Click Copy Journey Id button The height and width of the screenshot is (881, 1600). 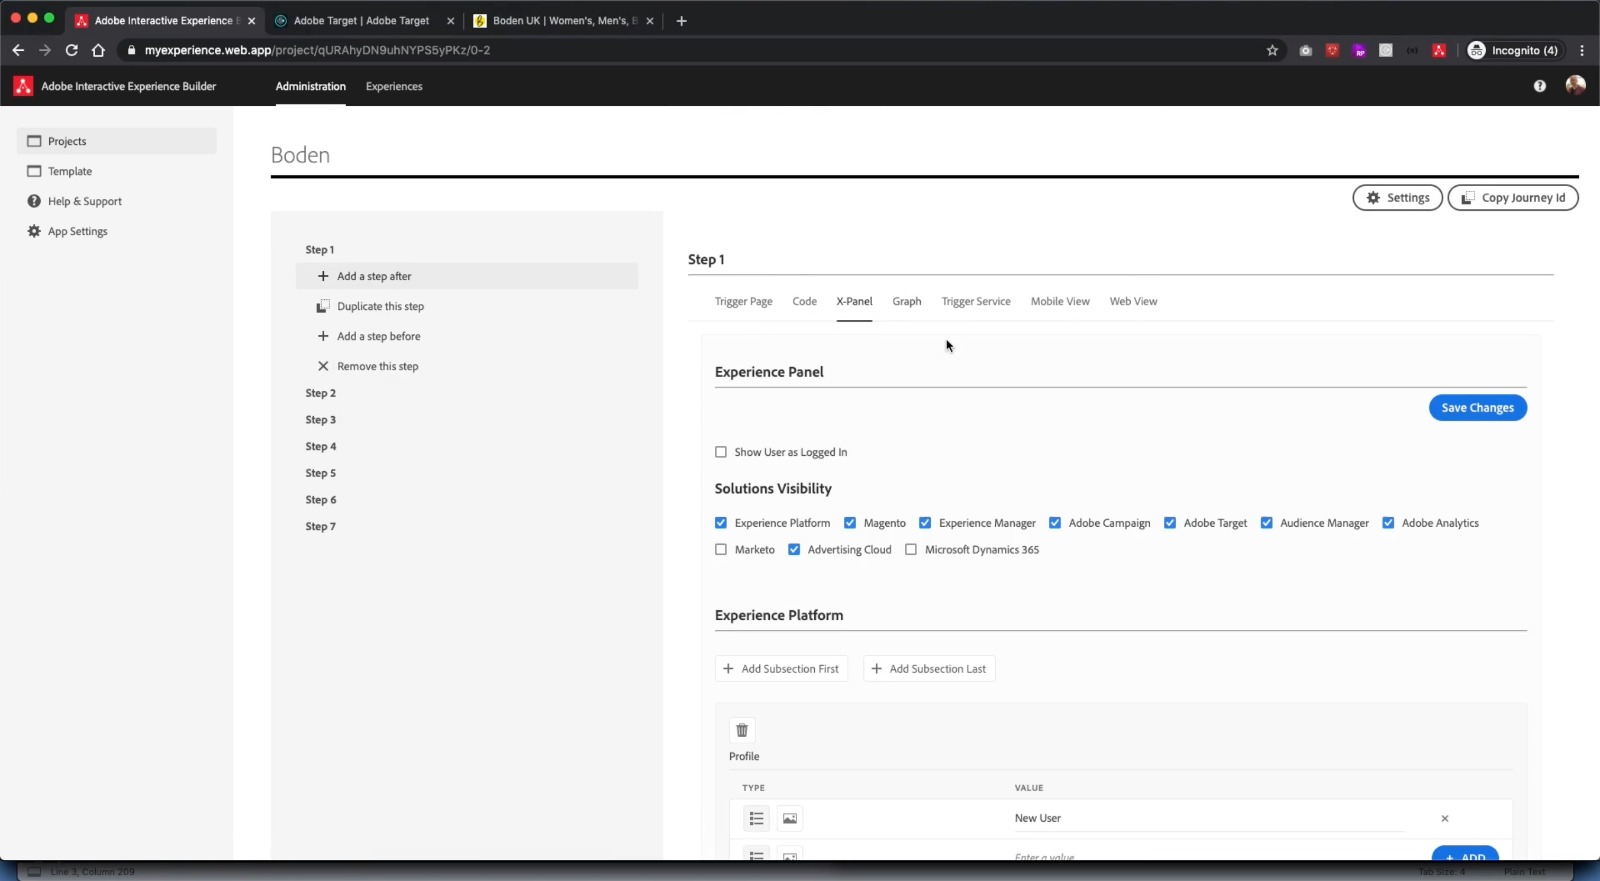click(1513, 198)
